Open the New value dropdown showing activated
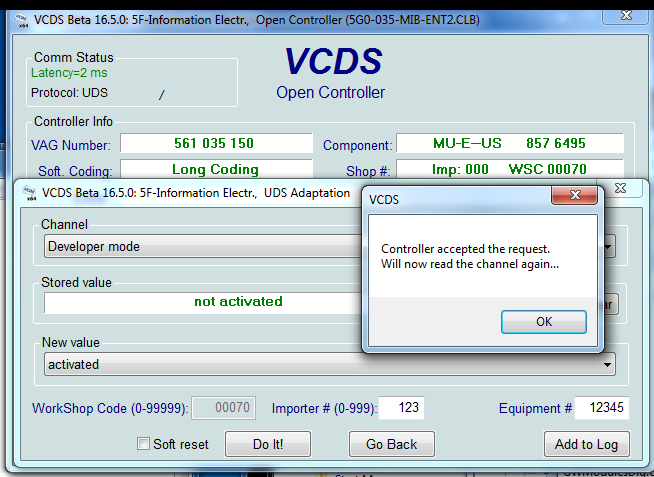The height and width of the screenshot is (477, 654). click(330, 364)
